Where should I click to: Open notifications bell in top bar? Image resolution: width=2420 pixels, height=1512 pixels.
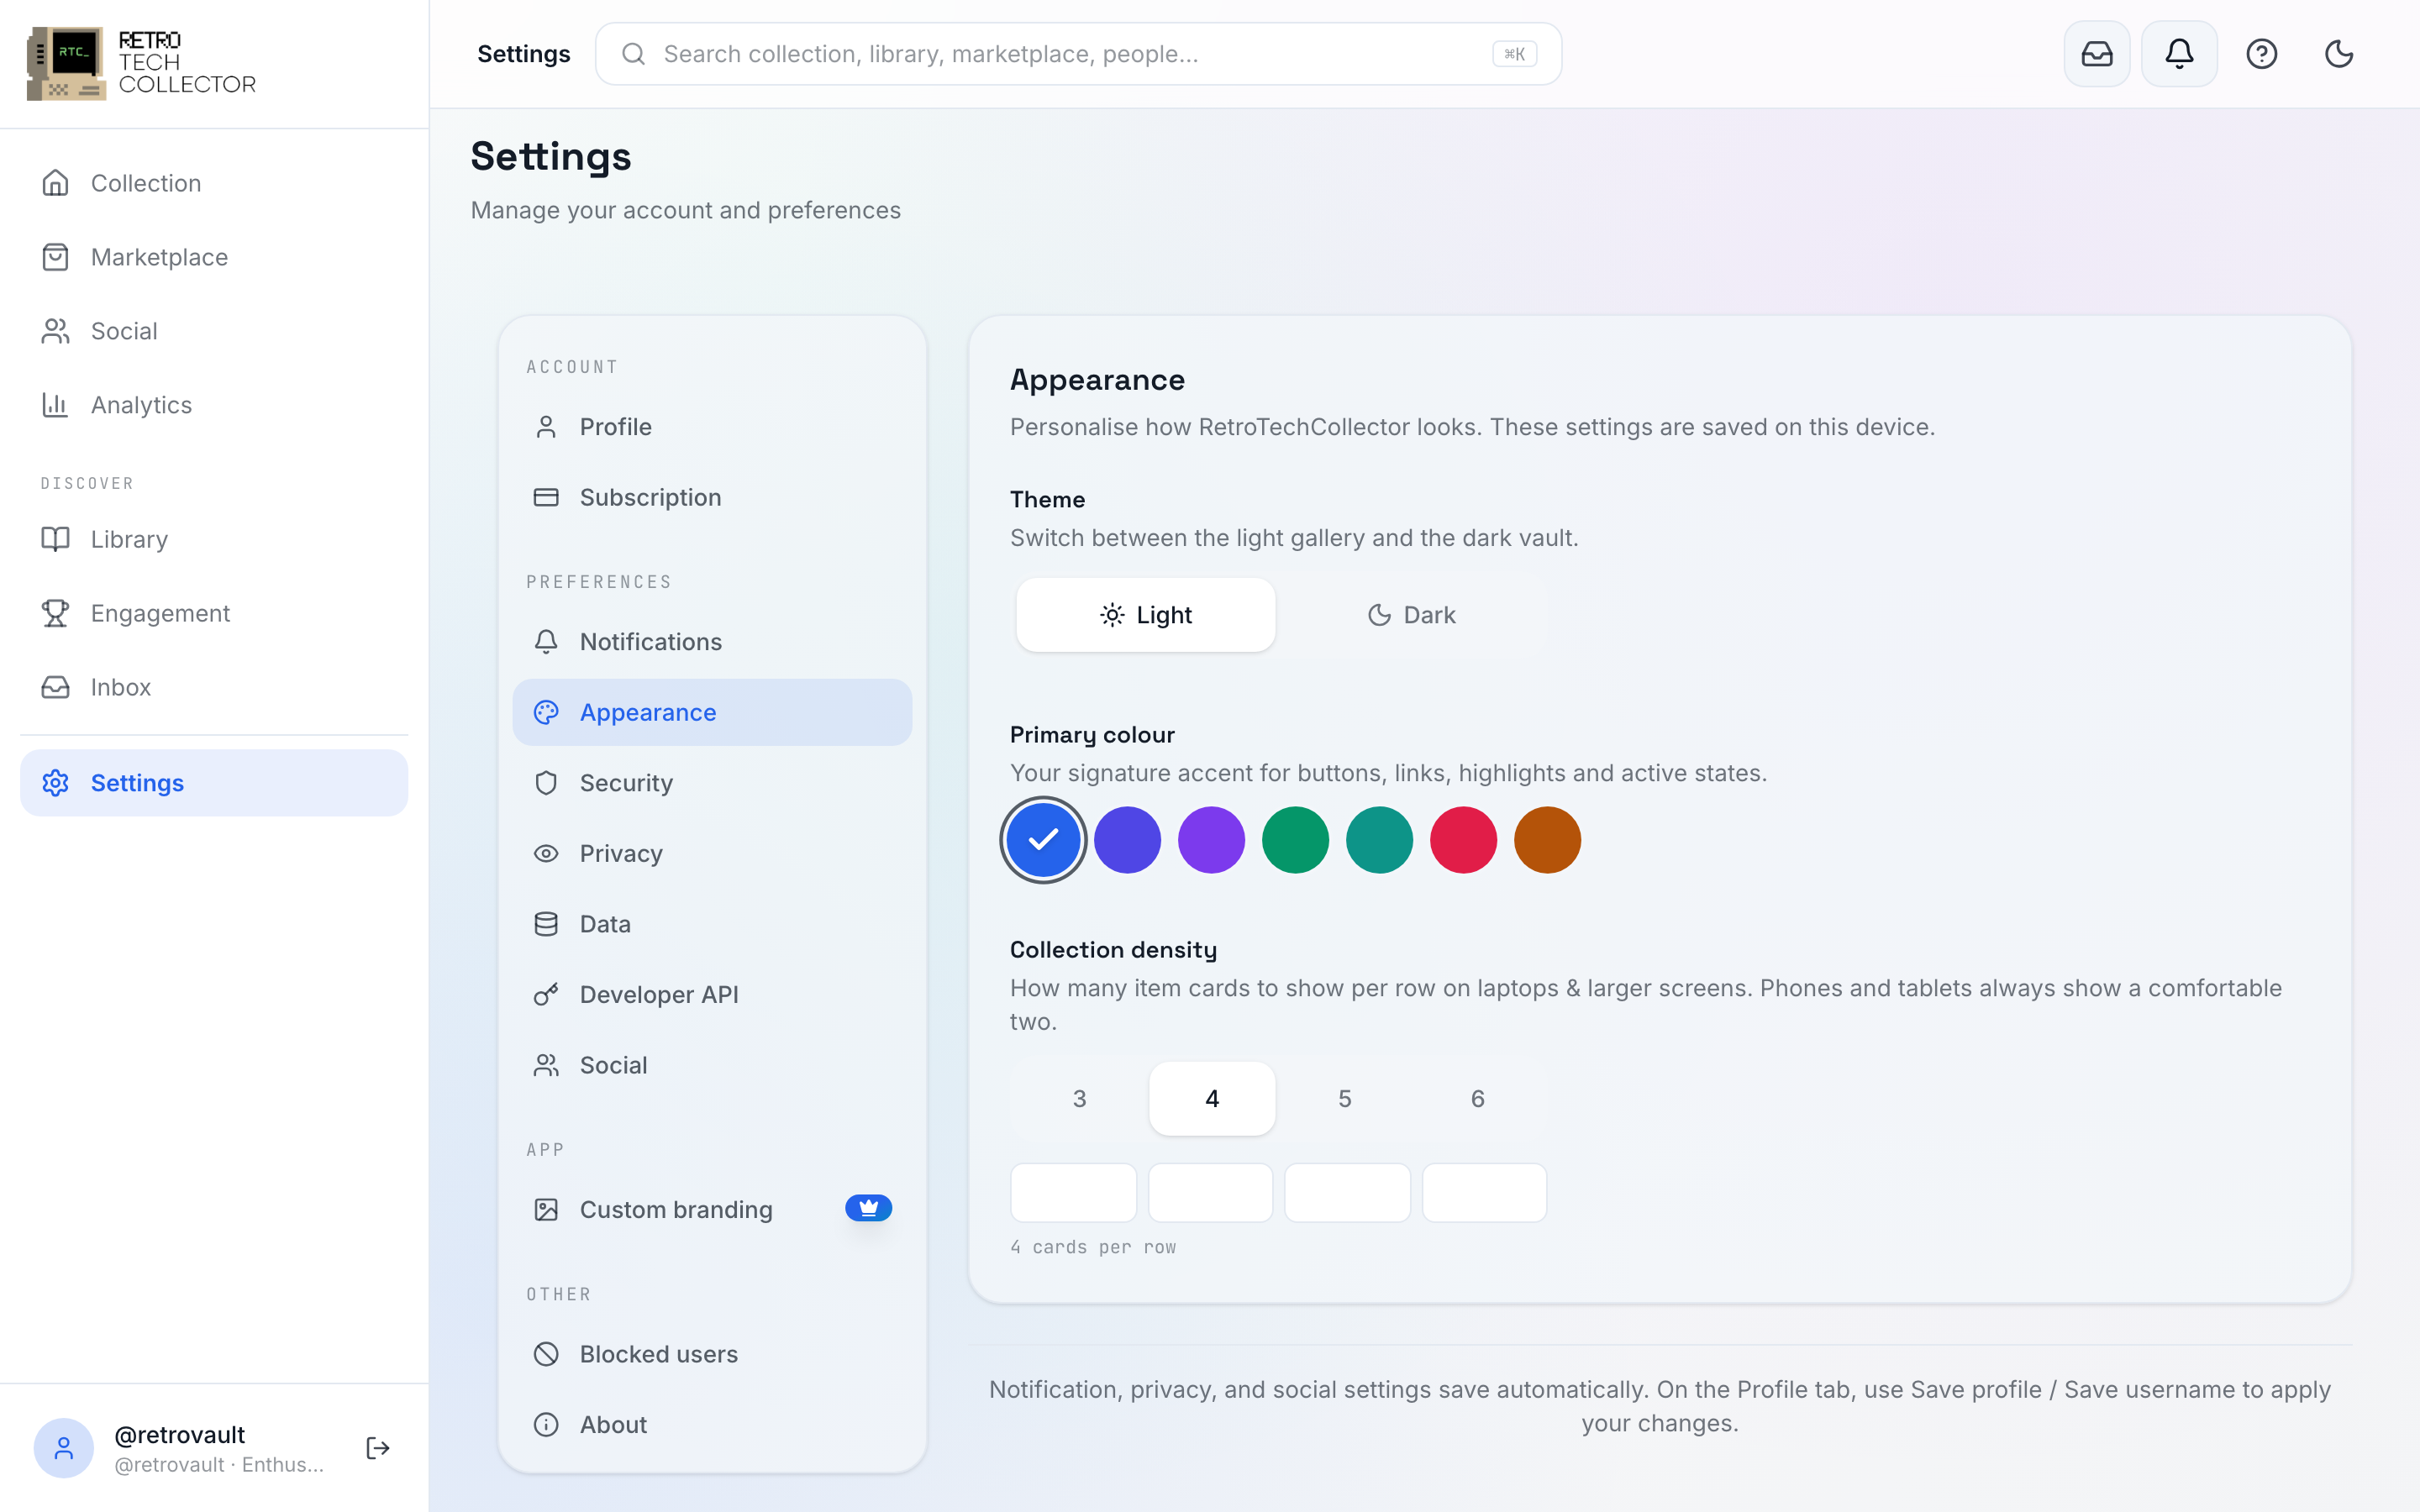coord(2179,54)
